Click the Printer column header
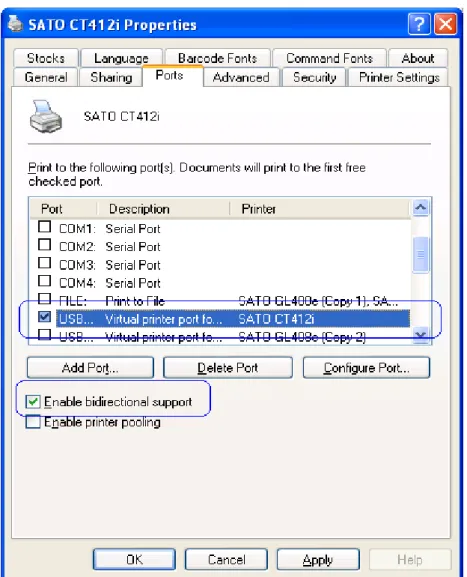Screen dimensions: 467x577 [x=319, y=209]
